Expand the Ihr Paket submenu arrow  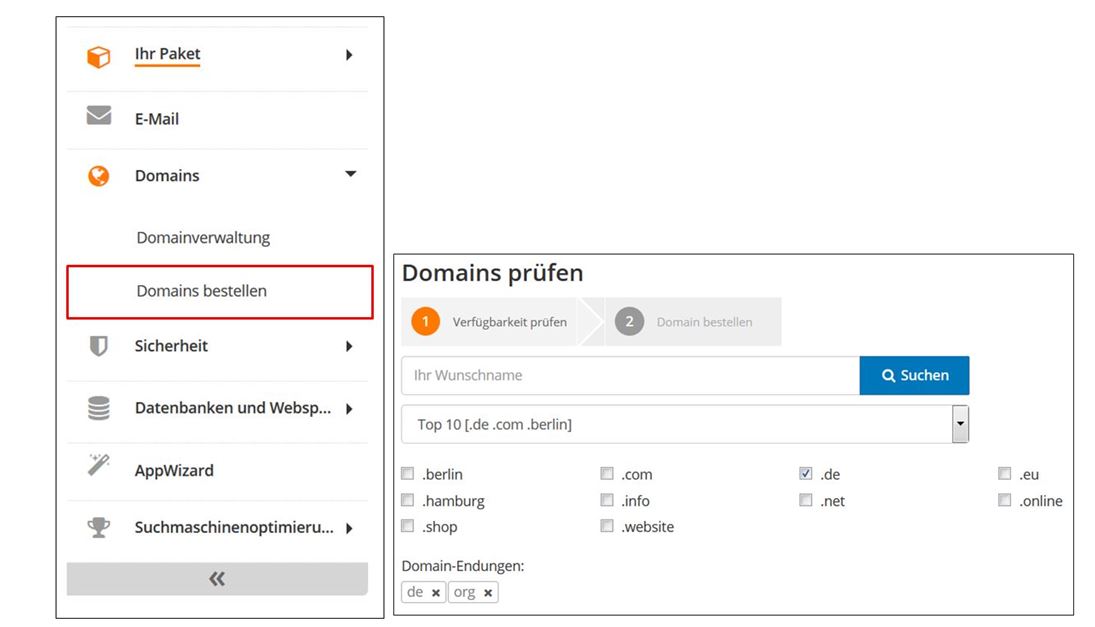(349, 54)
